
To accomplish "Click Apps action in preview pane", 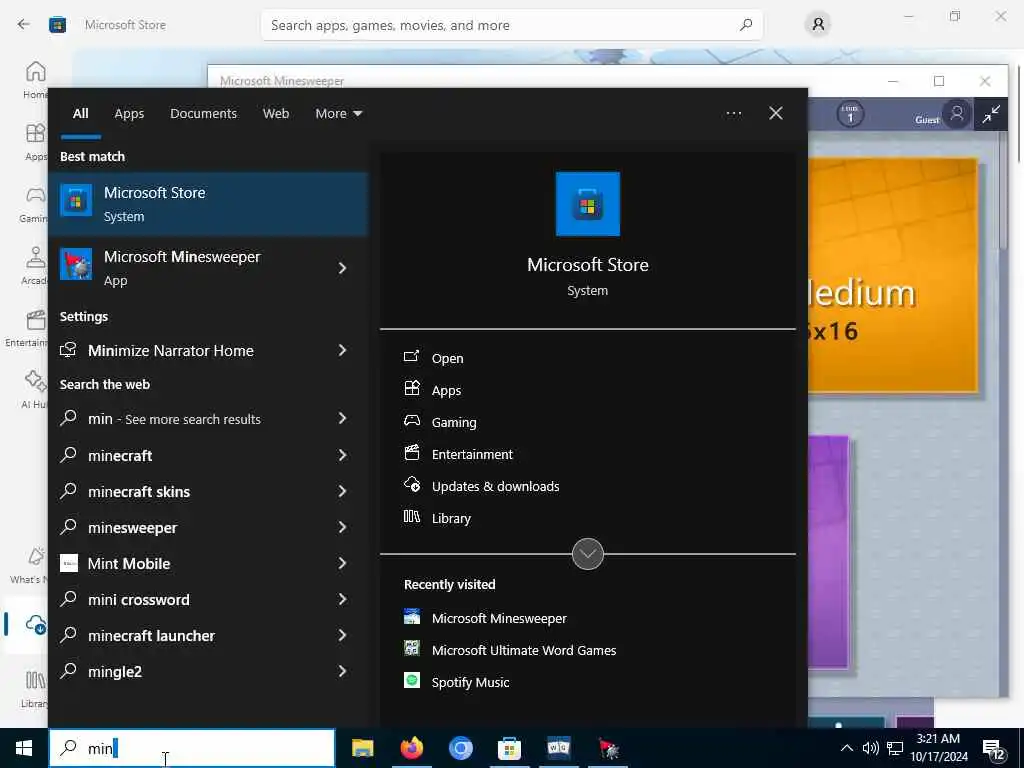I will click(432, 390).
